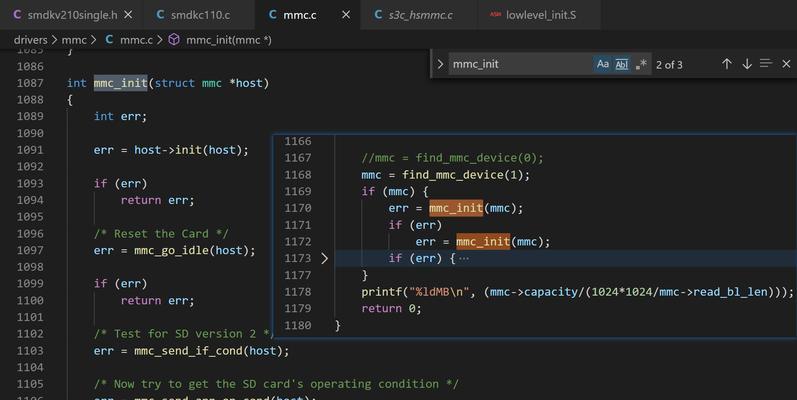The width and height of the screenshot is (797, 400).
Task: Close the mmc.c tab
Action: point(346,15)
